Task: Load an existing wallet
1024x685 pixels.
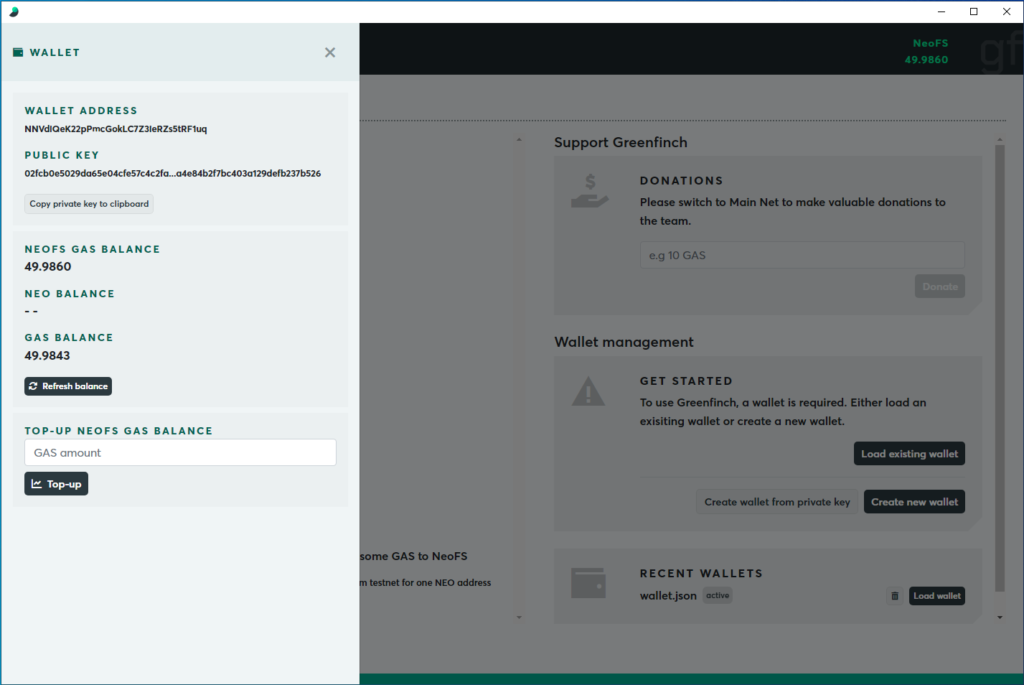Action: coord(909,454)
